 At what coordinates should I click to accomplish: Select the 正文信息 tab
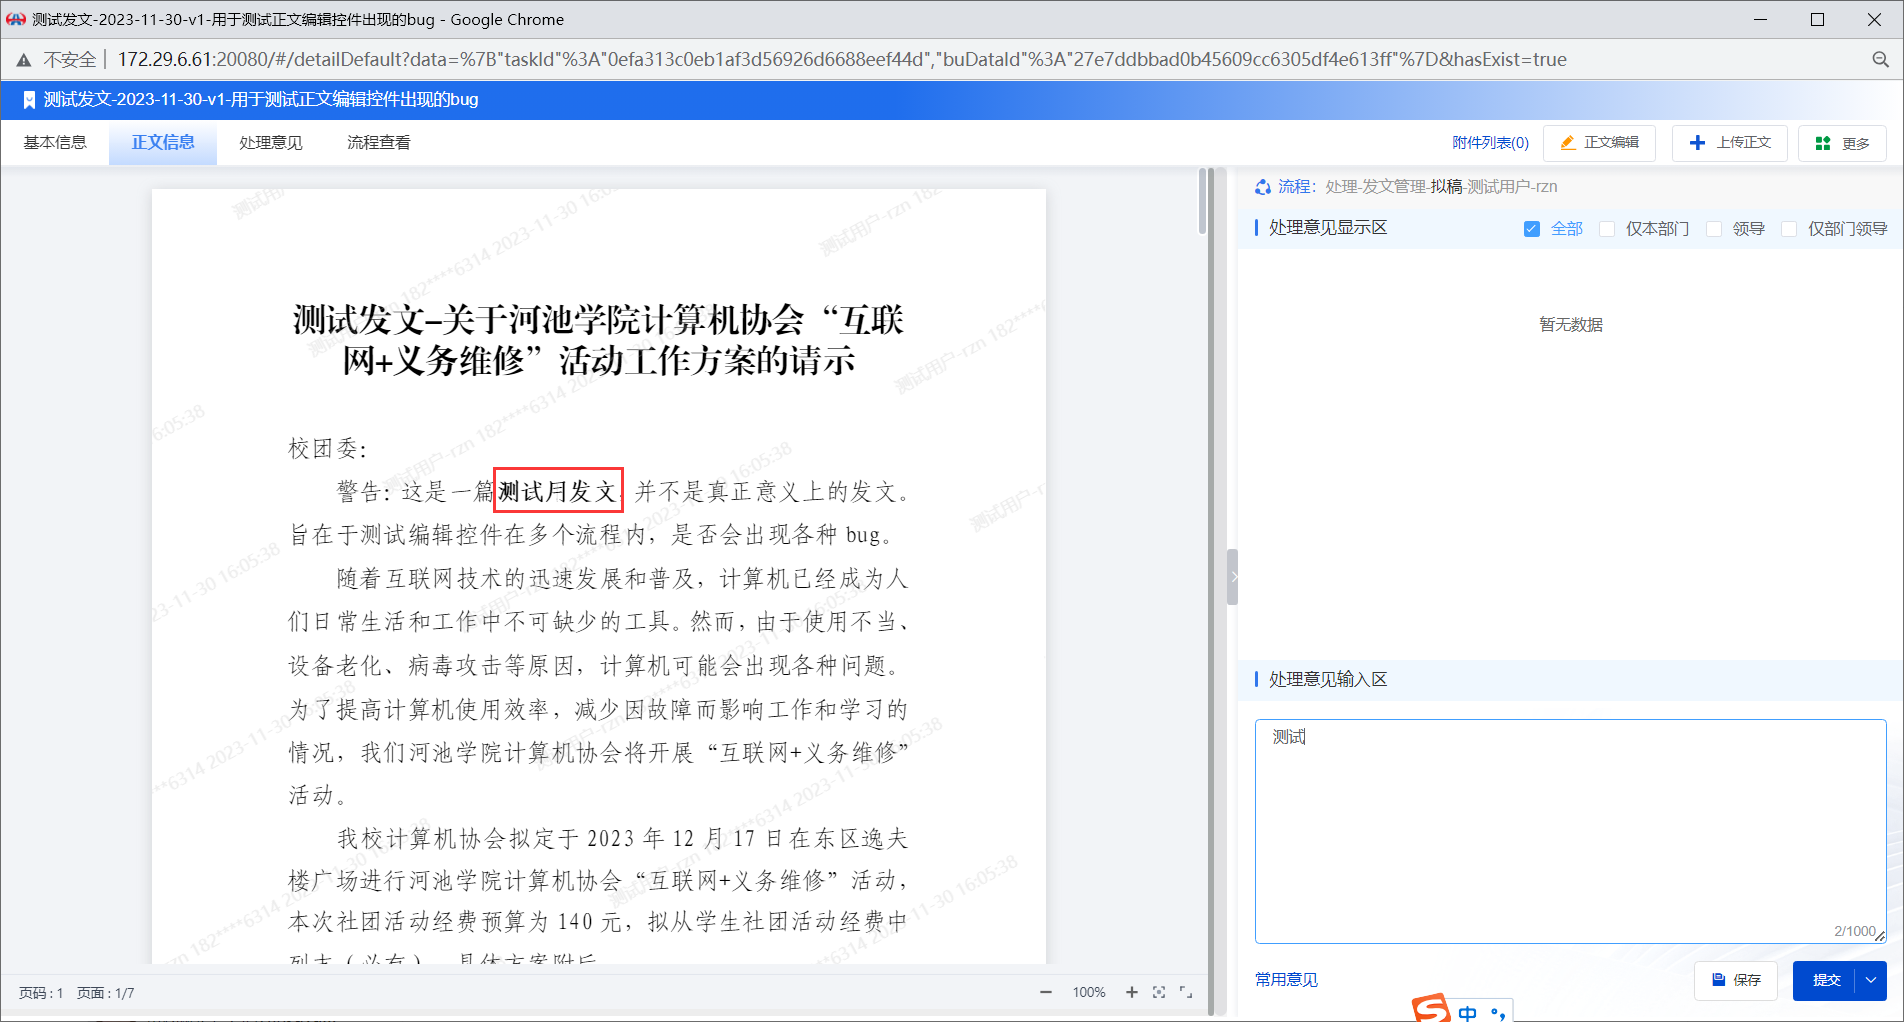point(163,143)
